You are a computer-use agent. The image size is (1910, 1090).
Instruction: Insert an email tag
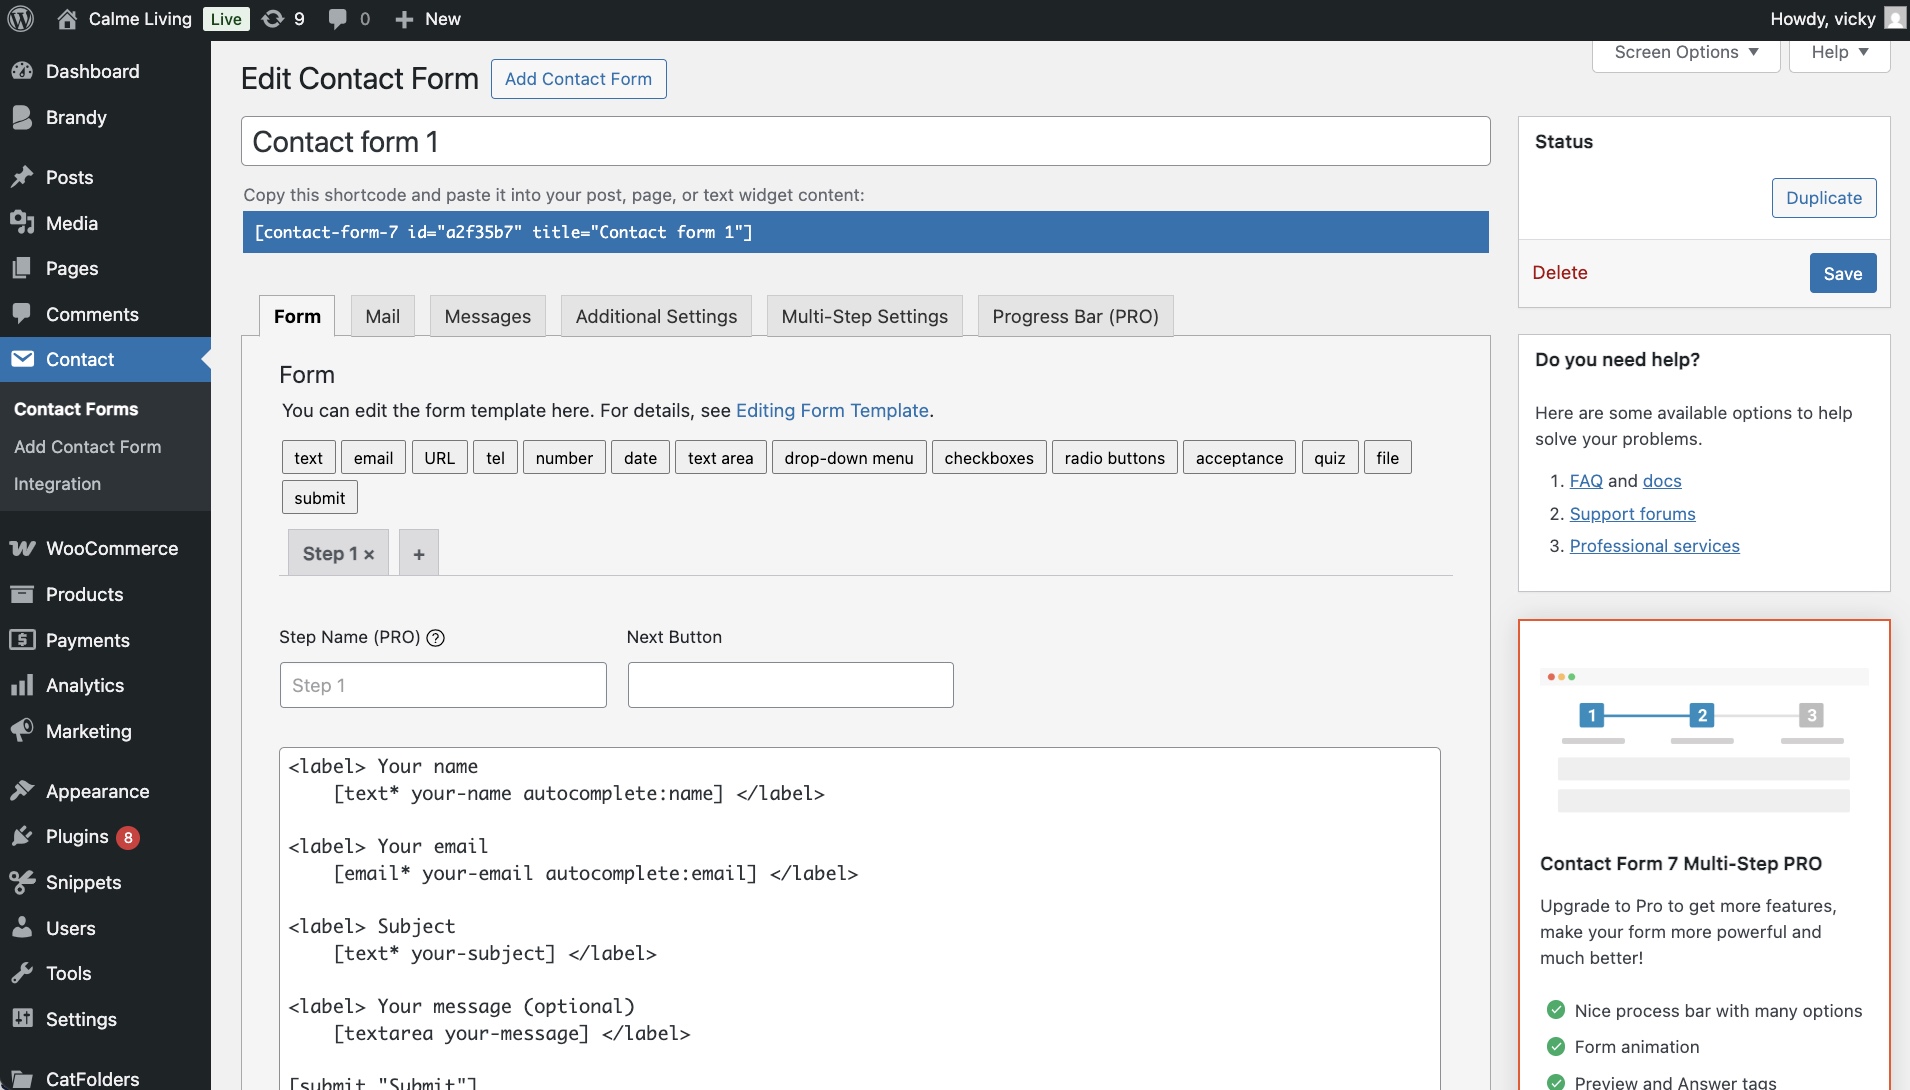(373, 457)
